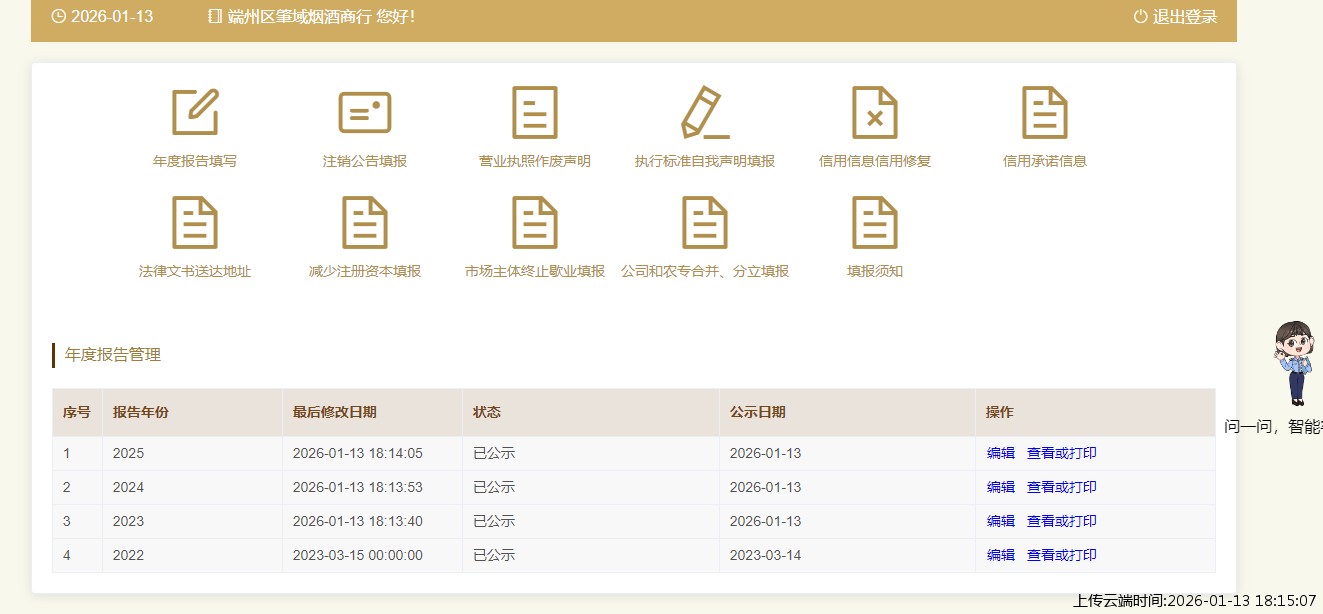
Task: Click 退出登录 to log out
Action: point(1176,17)
